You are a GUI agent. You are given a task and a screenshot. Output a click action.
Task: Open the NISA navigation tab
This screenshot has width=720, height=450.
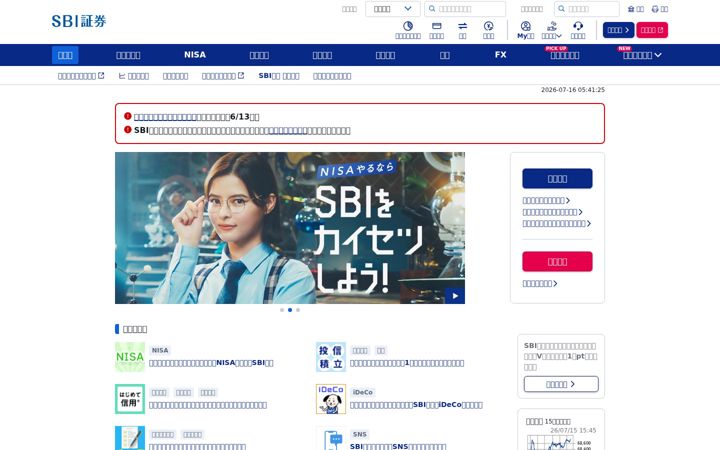195,55
